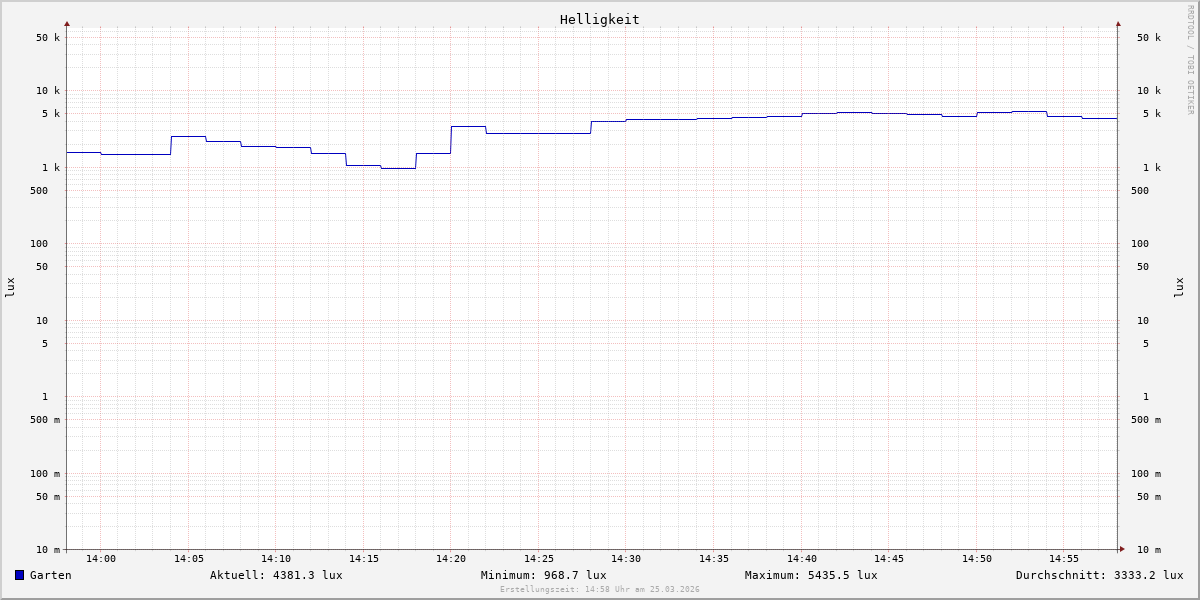Click the 14:30 time axis label
The height and width of the screenshot is (600, 1200).
click(x=626, y=559)
